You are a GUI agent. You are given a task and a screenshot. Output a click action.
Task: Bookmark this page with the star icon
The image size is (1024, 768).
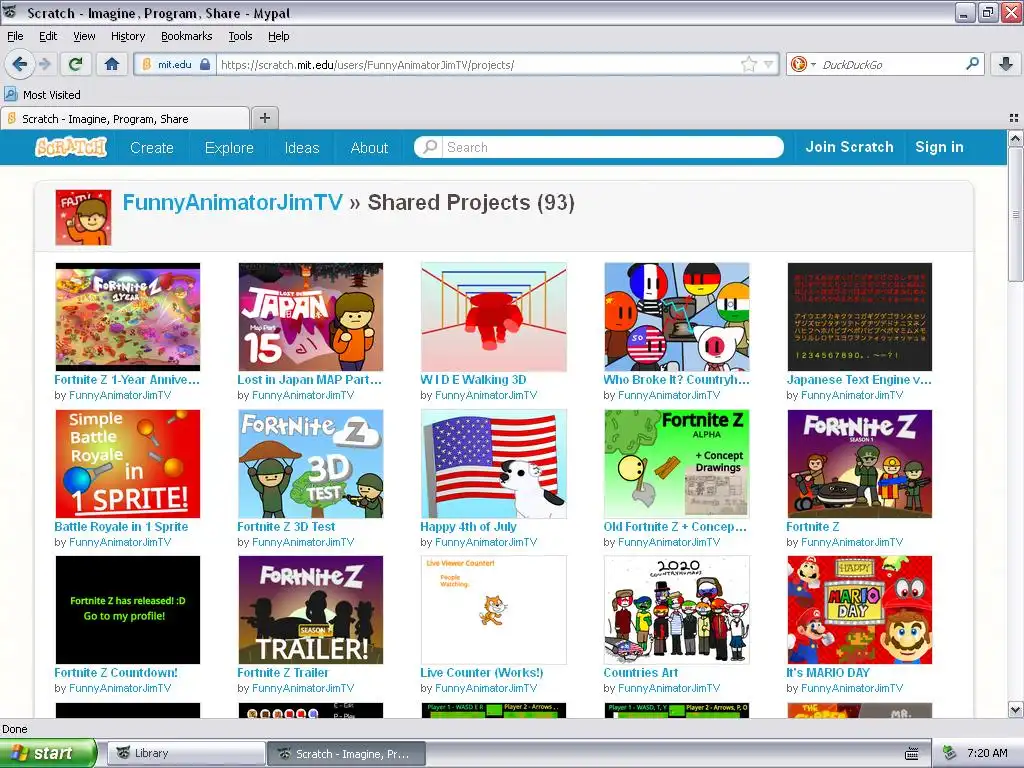tap(748, 64)
